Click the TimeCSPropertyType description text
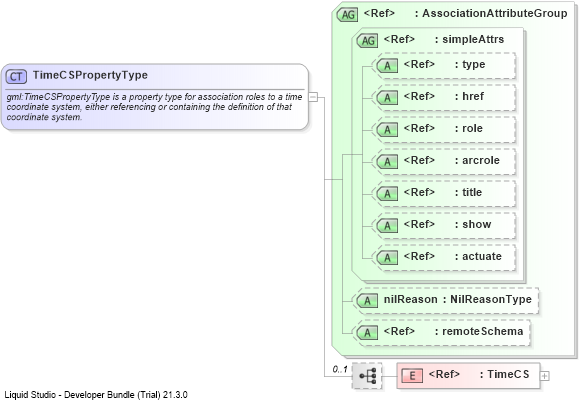 click(x=155, y=107)
